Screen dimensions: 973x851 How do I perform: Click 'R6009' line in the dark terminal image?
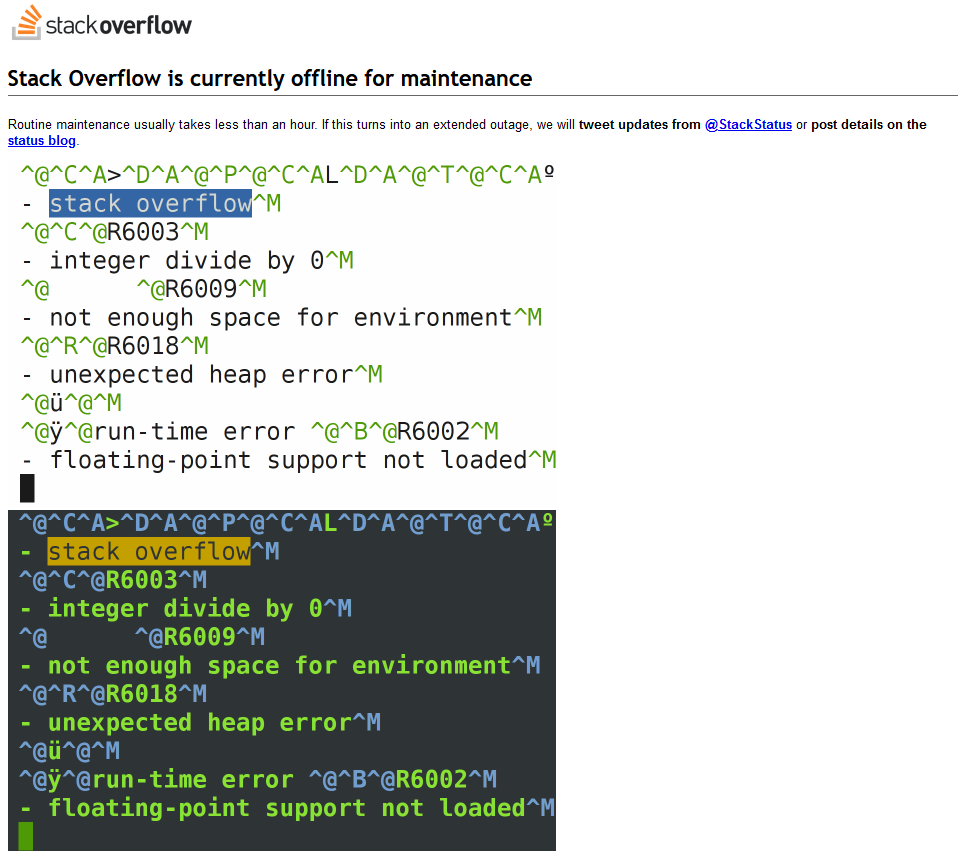click(x=141, y=637)
